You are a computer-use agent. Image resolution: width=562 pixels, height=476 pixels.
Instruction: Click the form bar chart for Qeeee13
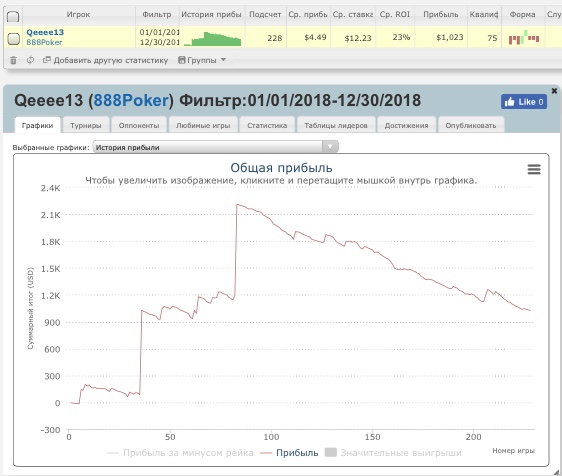(x=524, y=37)
